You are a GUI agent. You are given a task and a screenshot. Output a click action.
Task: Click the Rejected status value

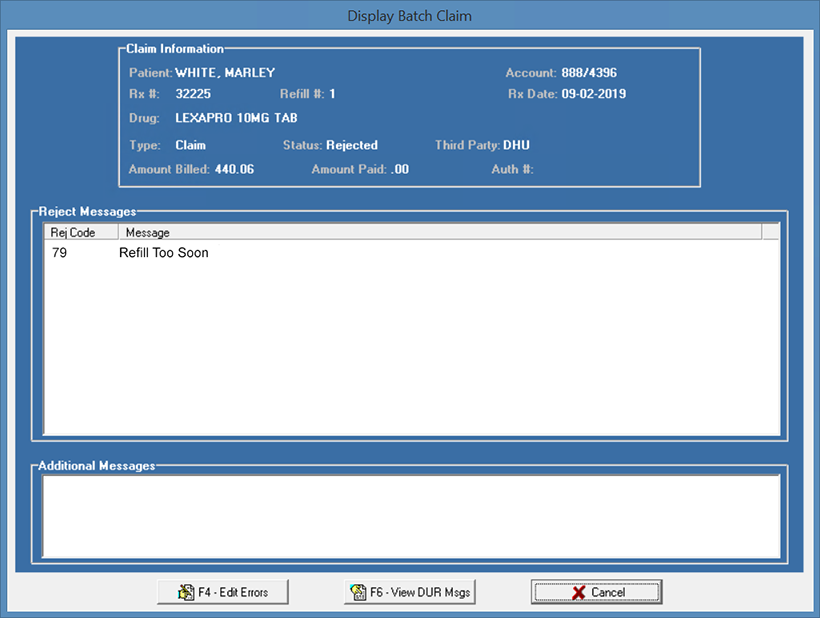click(x=352, y=145)
